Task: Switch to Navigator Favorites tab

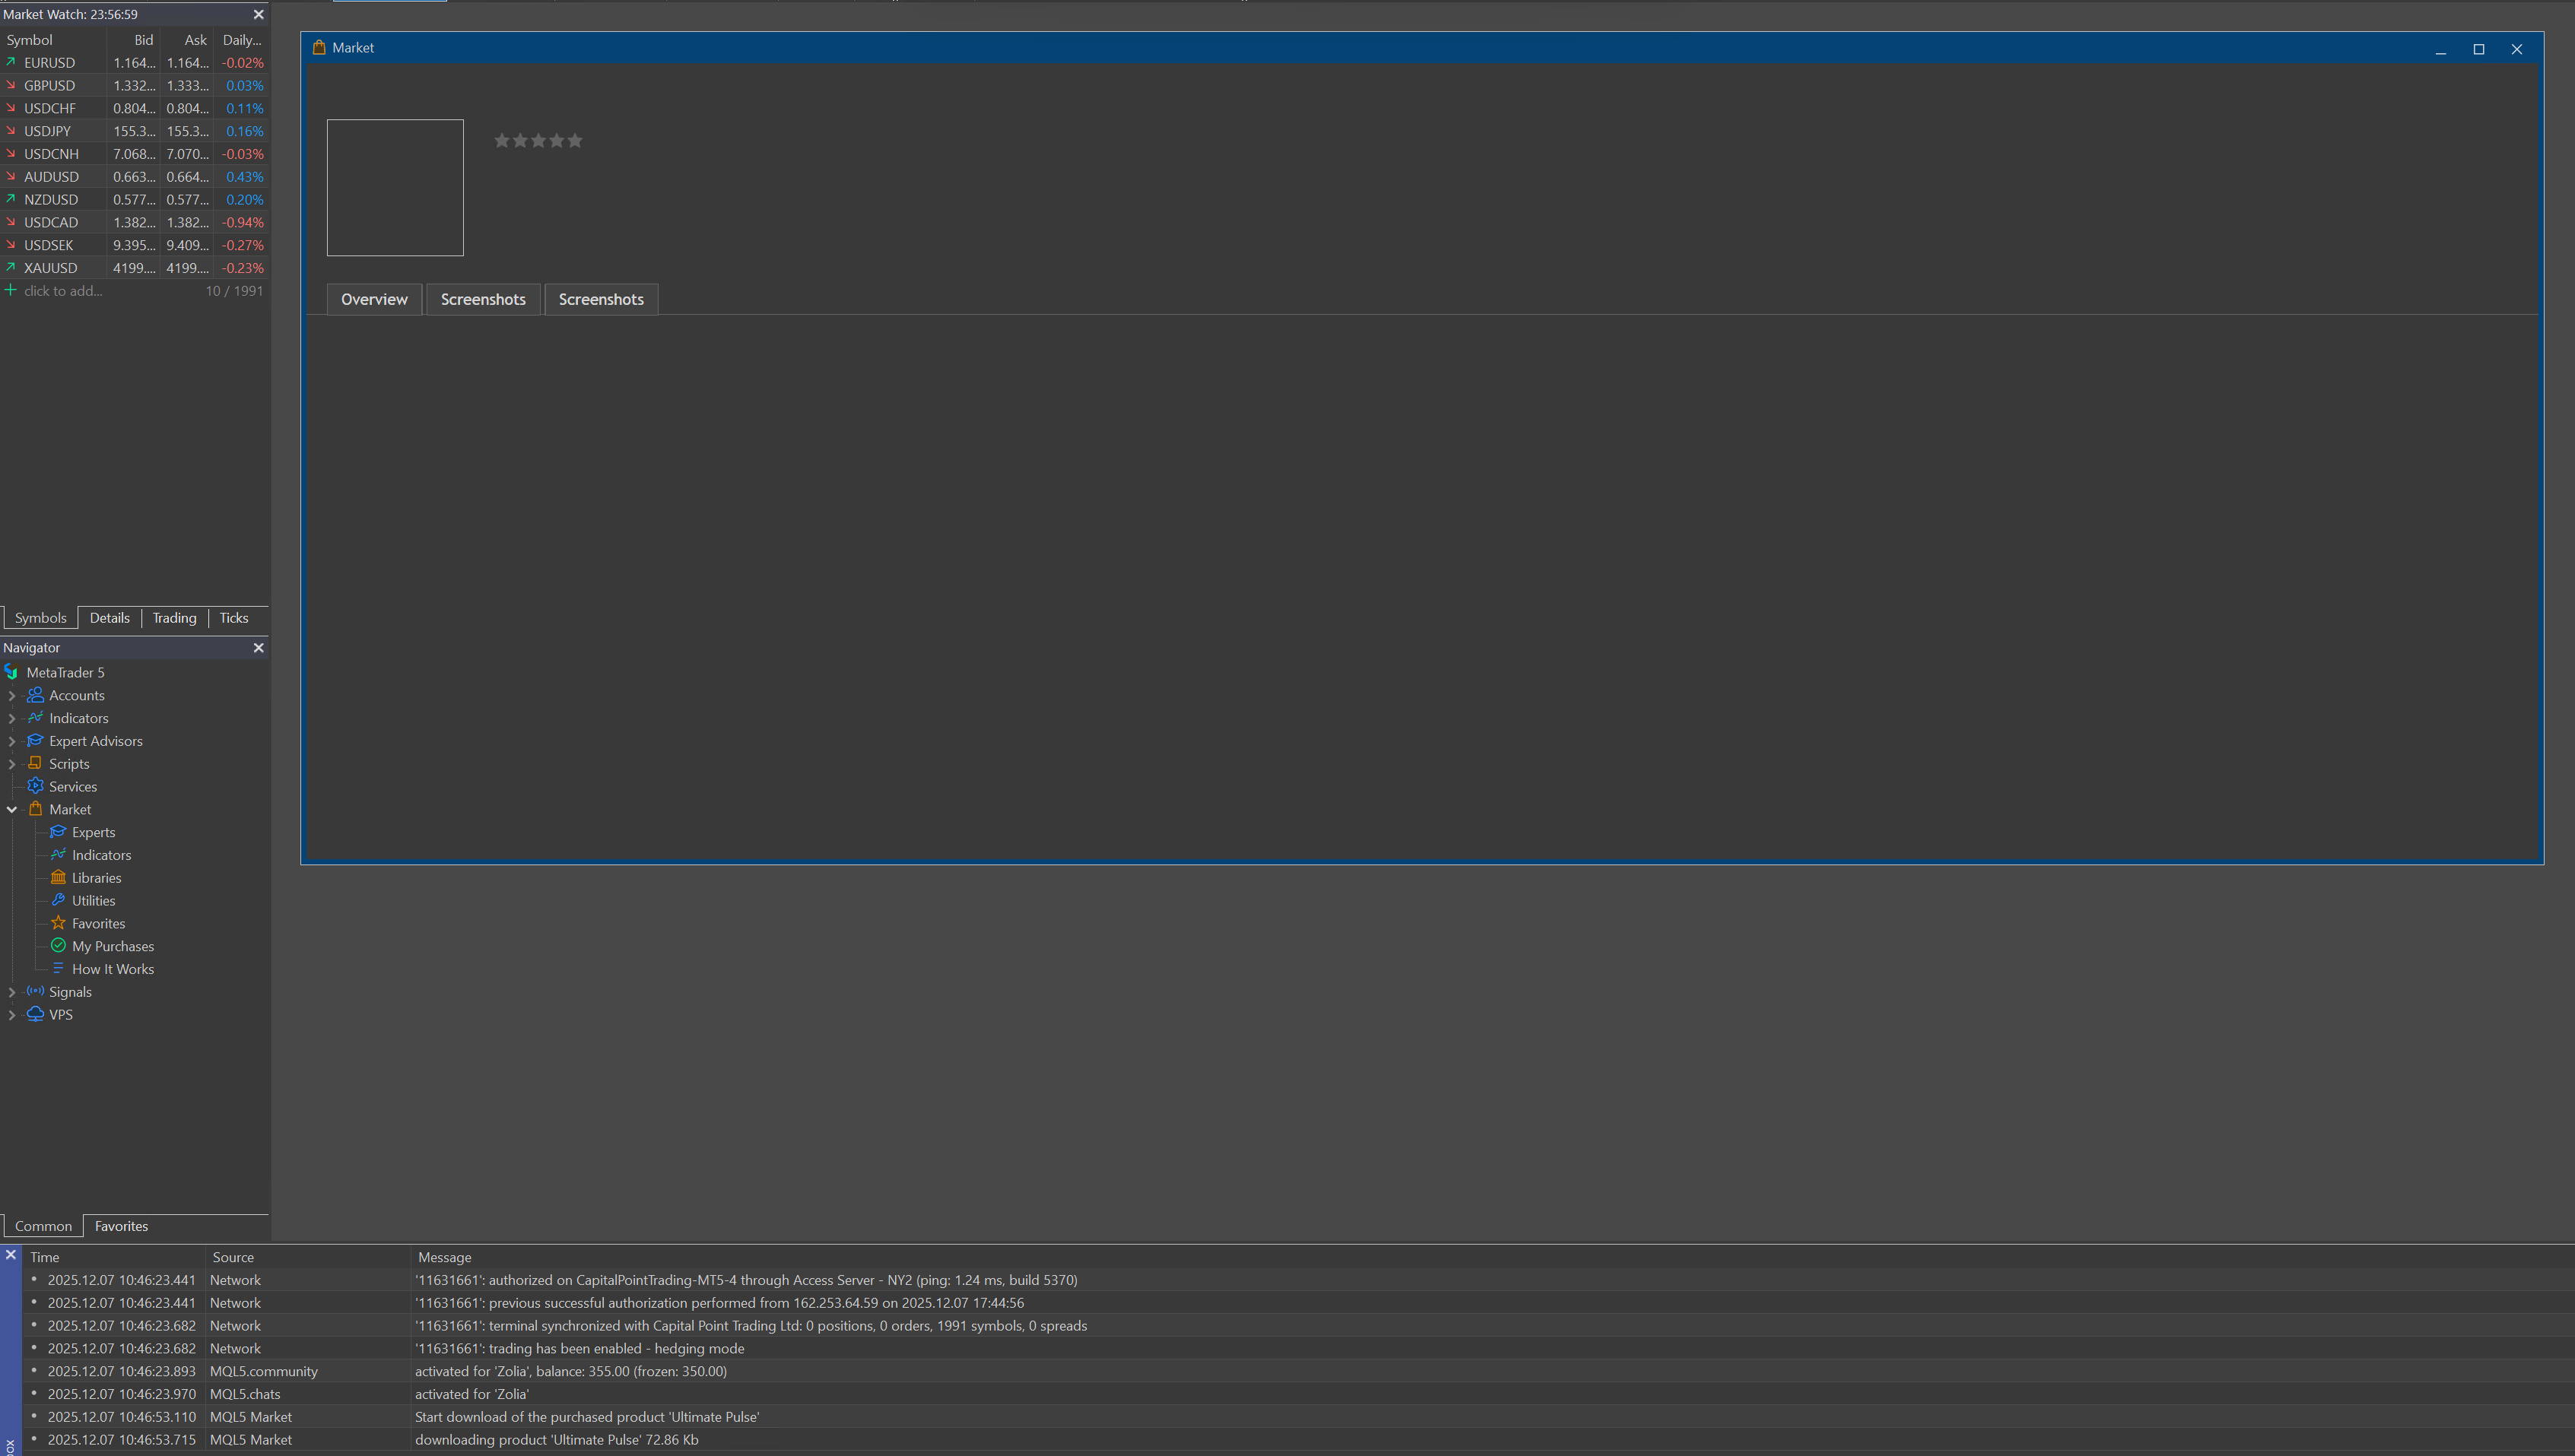Action: coord(121,1226)
